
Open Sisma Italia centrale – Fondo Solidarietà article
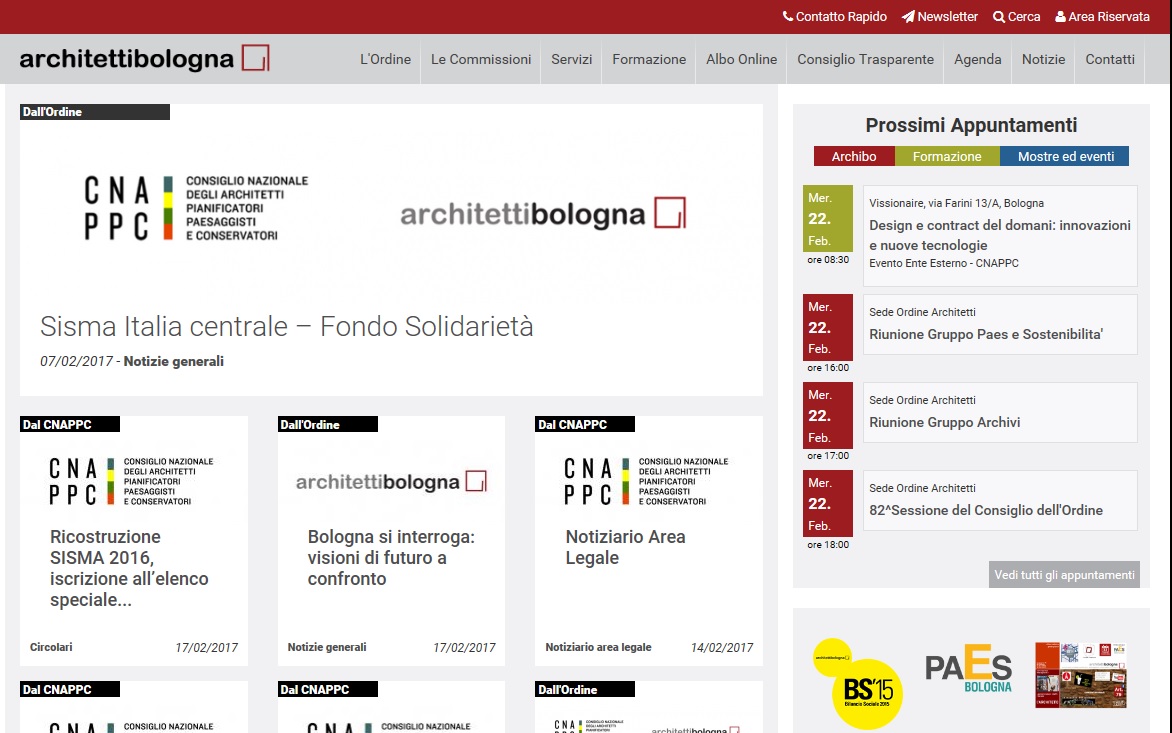click(x=286, y=327)
